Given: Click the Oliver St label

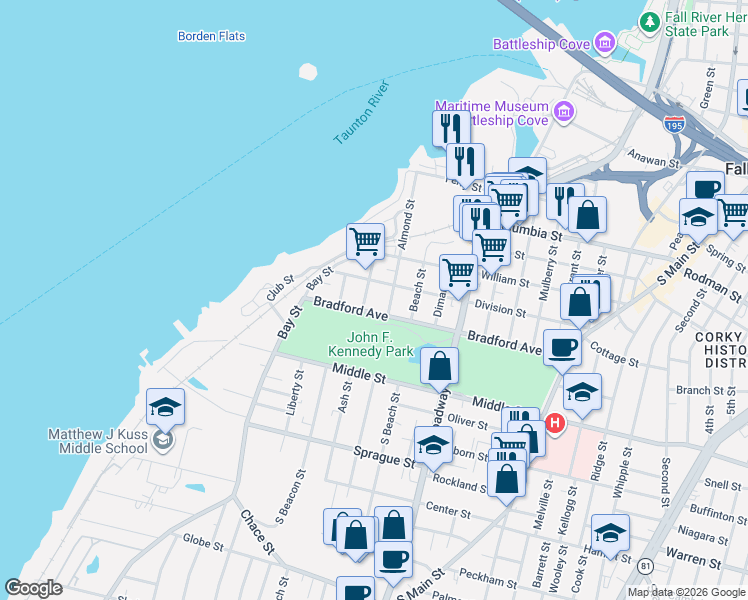Looking at the screenshot, I should point(468,422).
